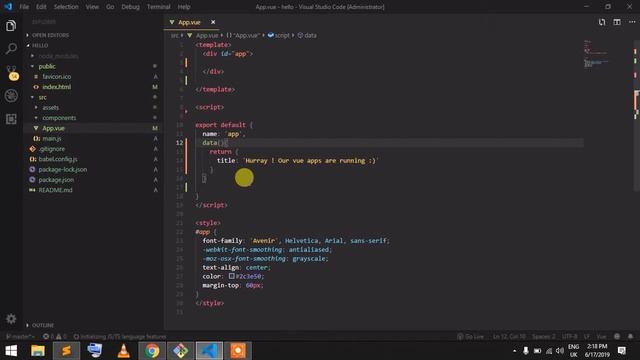Click the src breadcrumb item
Screen dimensions: 640x360
[175, 36]
